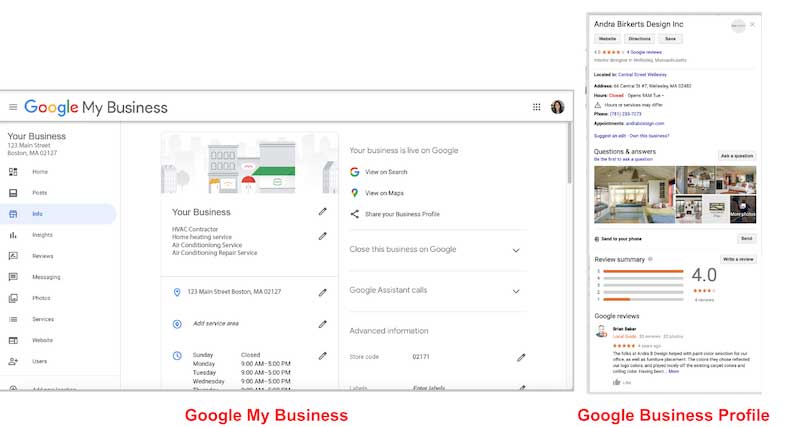
Task: Click the account profile avatar
Action: (x=557, y=107)
